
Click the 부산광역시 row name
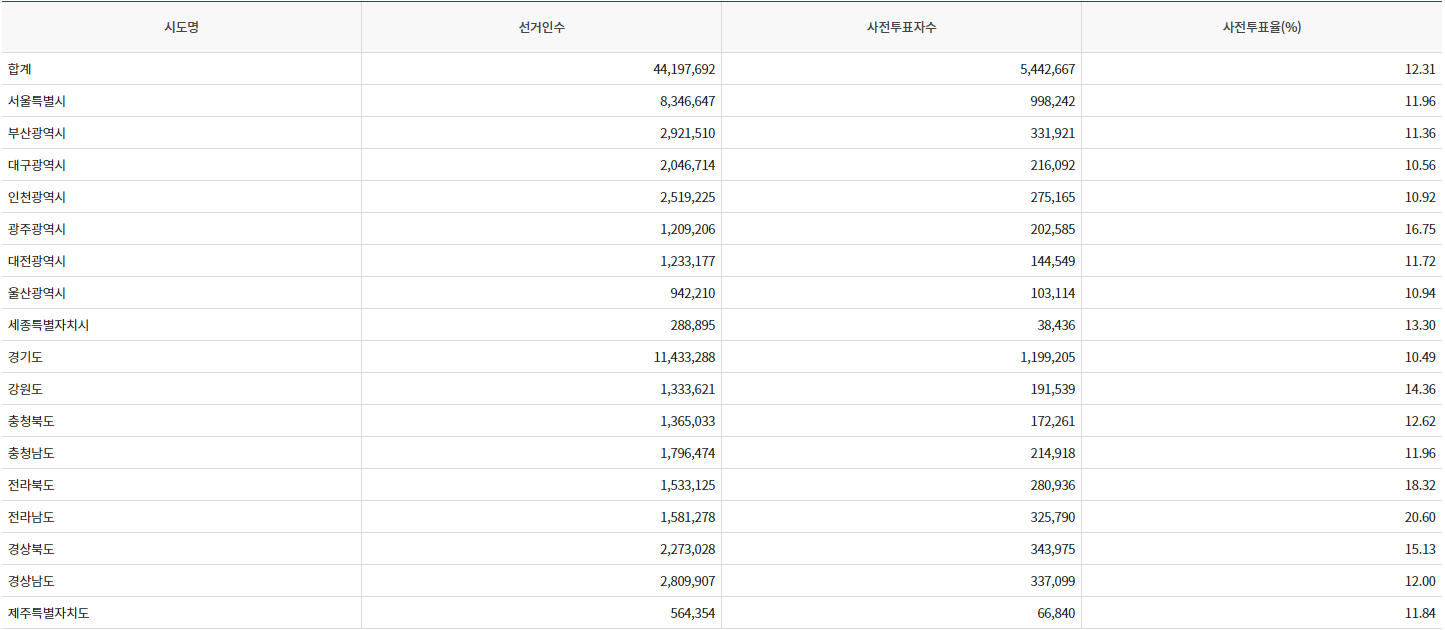click(x=37, y=133)
